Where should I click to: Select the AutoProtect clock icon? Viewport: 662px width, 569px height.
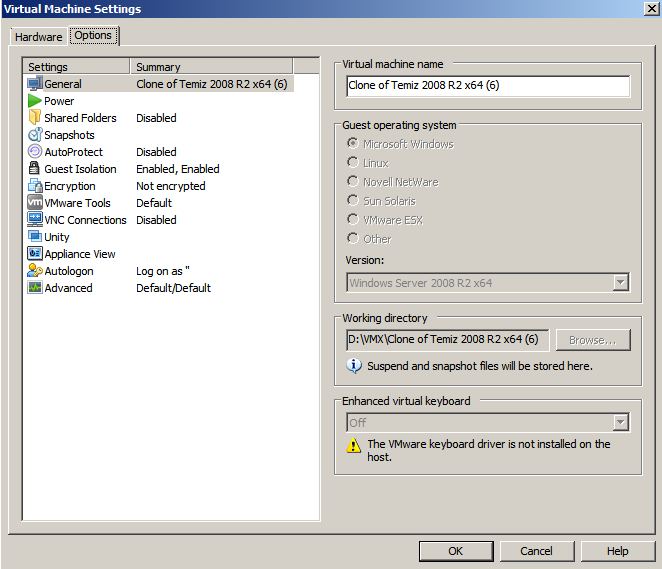[35, 152]
